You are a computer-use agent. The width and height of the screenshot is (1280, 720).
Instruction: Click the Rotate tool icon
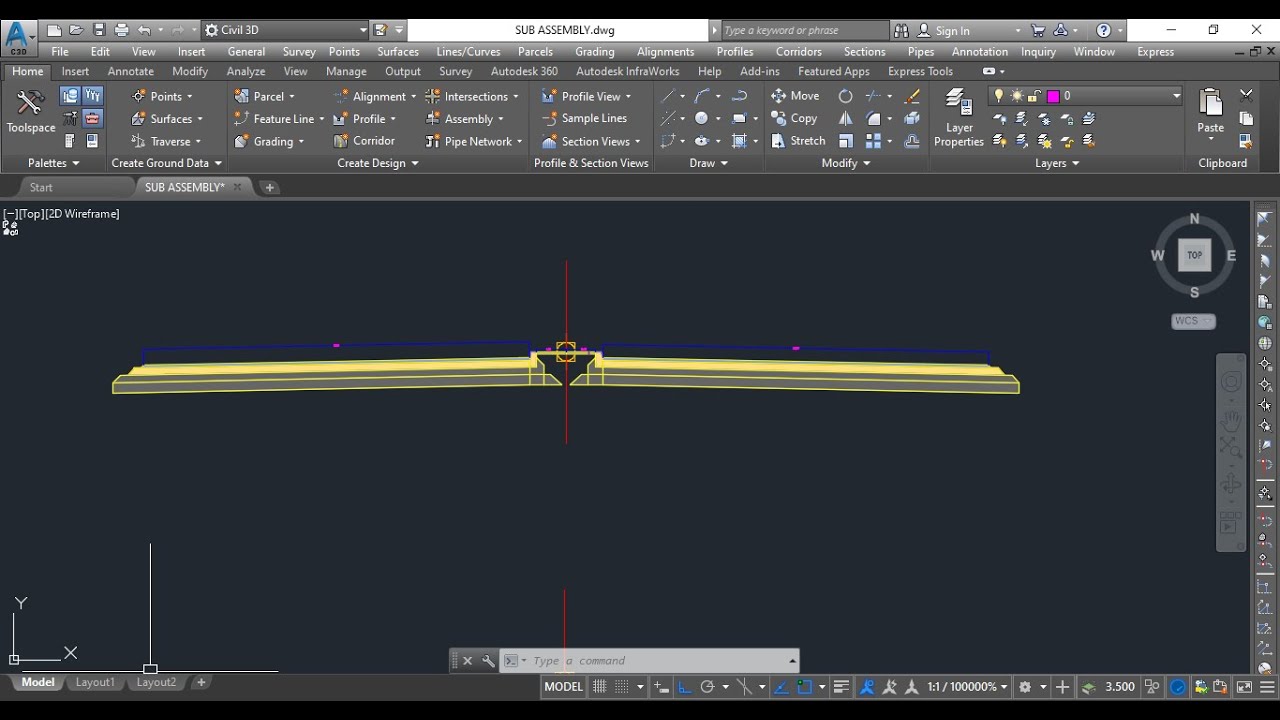846,96
